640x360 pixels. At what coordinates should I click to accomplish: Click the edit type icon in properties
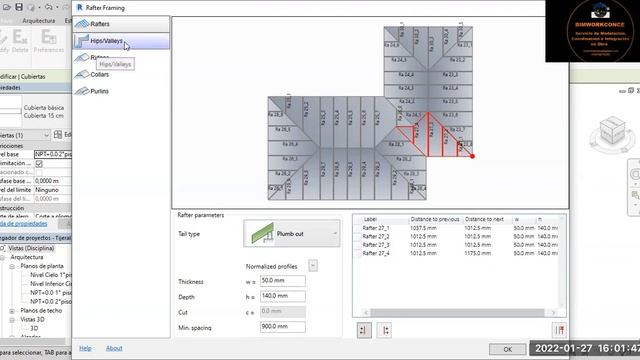58,135
